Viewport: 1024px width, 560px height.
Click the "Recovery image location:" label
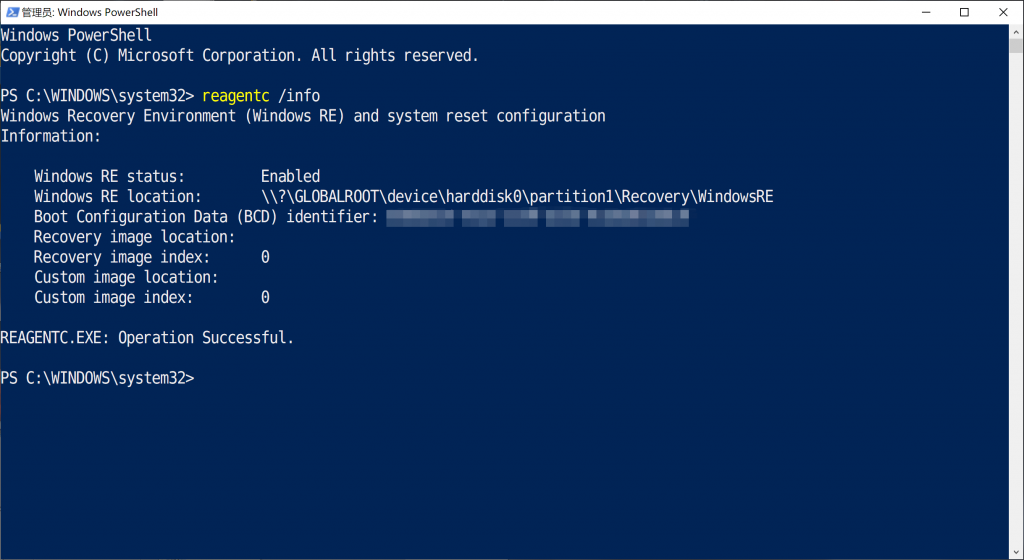134,237
